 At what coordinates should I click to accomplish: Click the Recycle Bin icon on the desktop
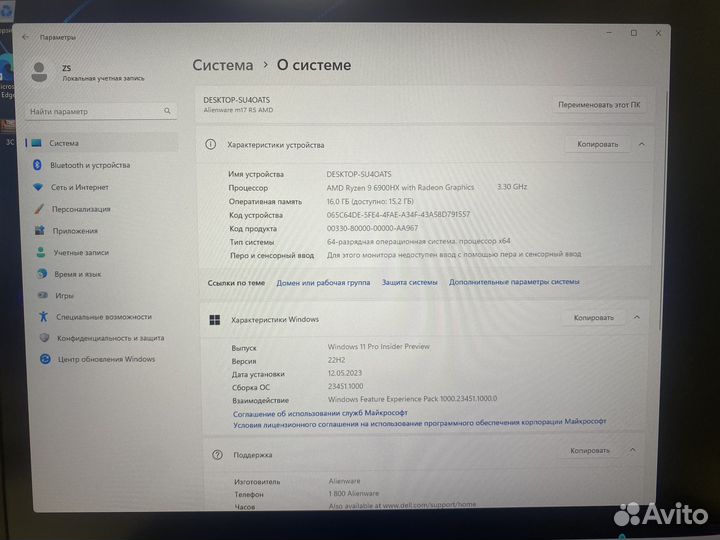6,10
